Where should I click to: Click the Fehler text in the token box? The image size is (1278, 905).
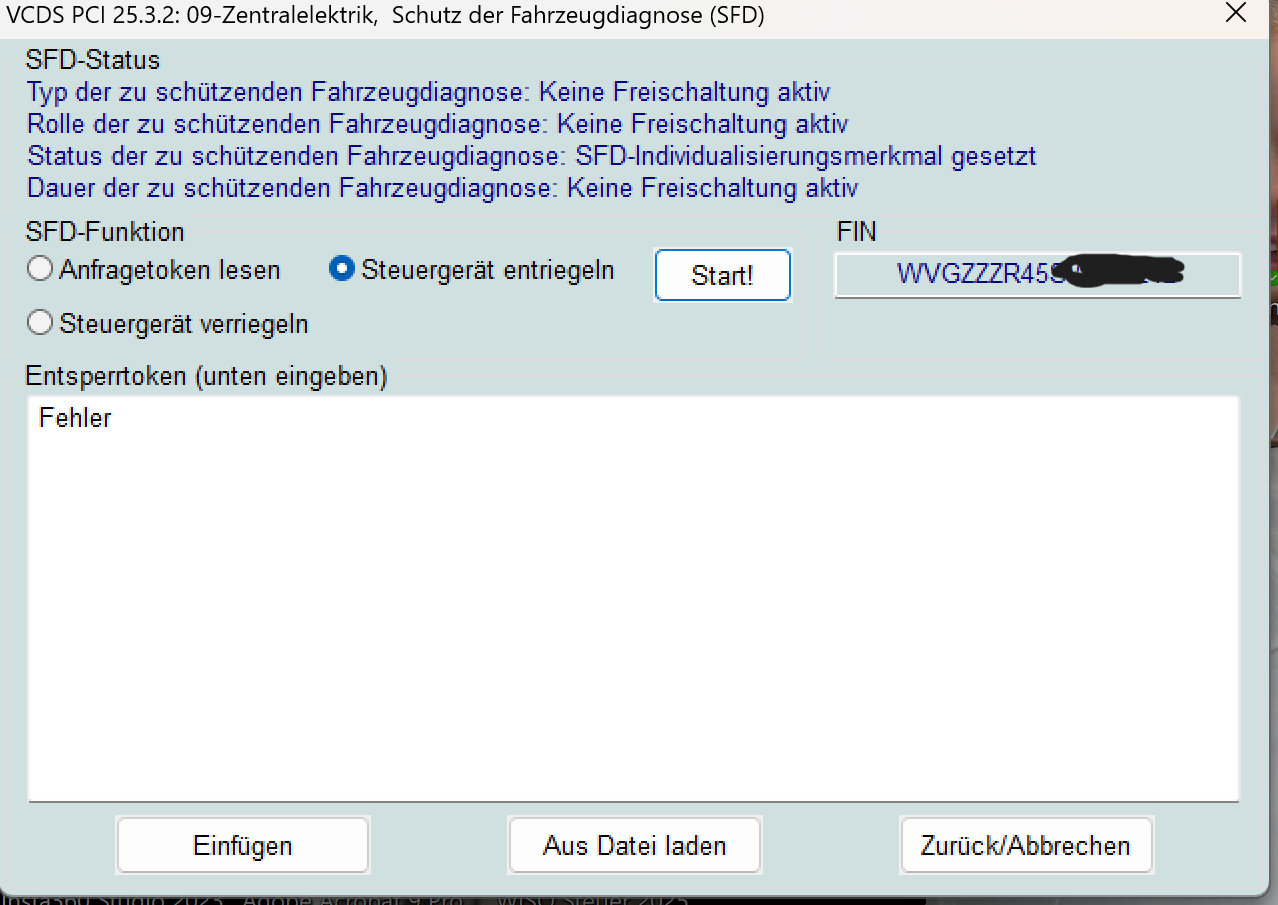click(76, 418)
